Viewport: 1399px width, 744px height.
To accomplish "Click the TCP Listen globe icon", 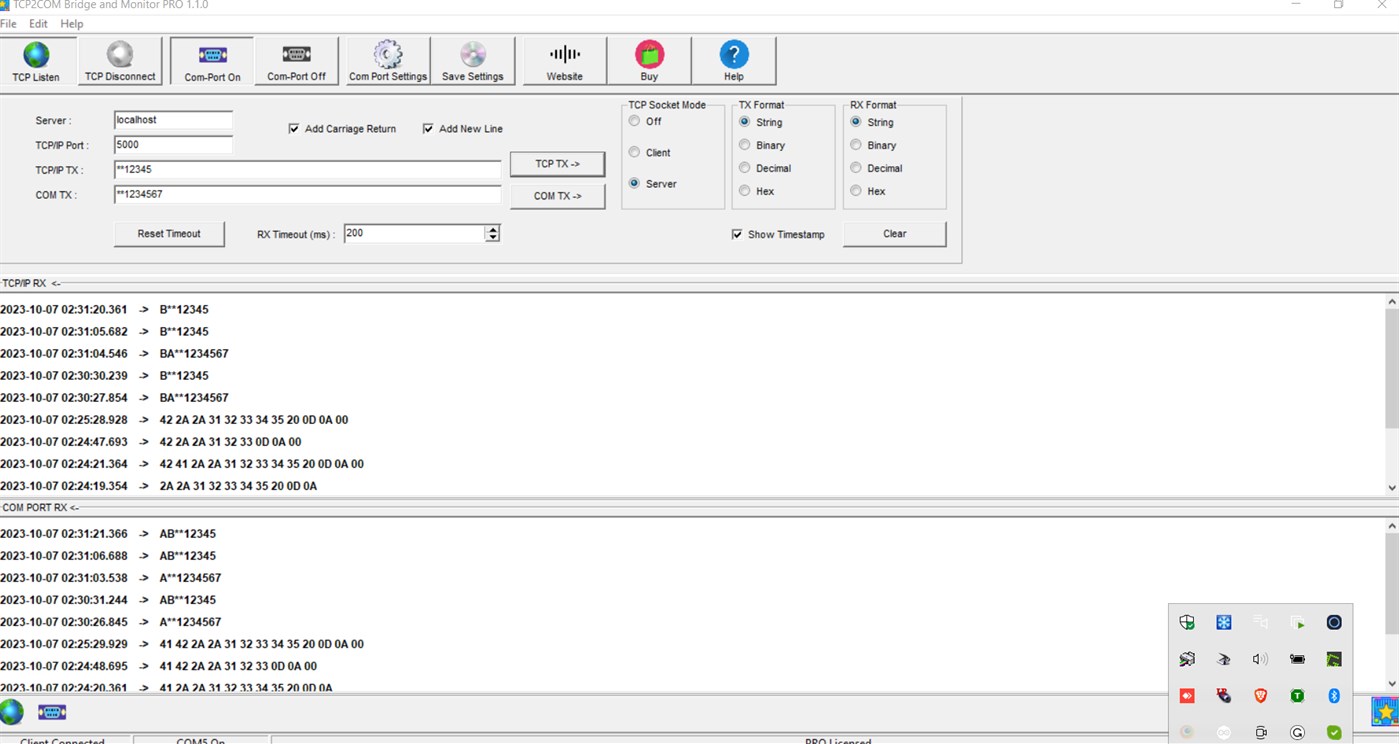I will coord(36,55).
